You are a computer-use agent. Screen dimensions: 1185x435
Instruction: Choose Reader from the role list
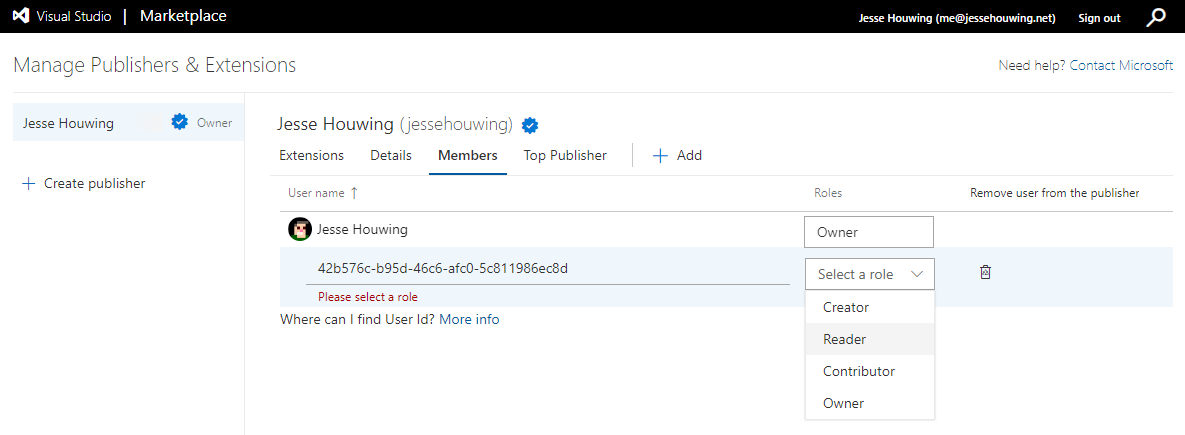[x=870, y=339]
